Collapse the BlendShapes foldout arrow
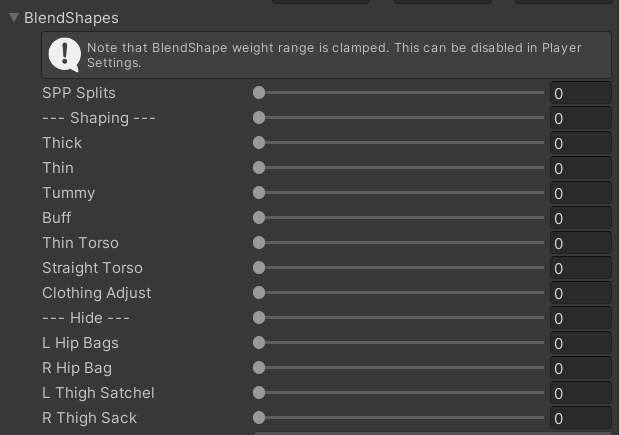619x435 pixels. [x=14, y=18]
